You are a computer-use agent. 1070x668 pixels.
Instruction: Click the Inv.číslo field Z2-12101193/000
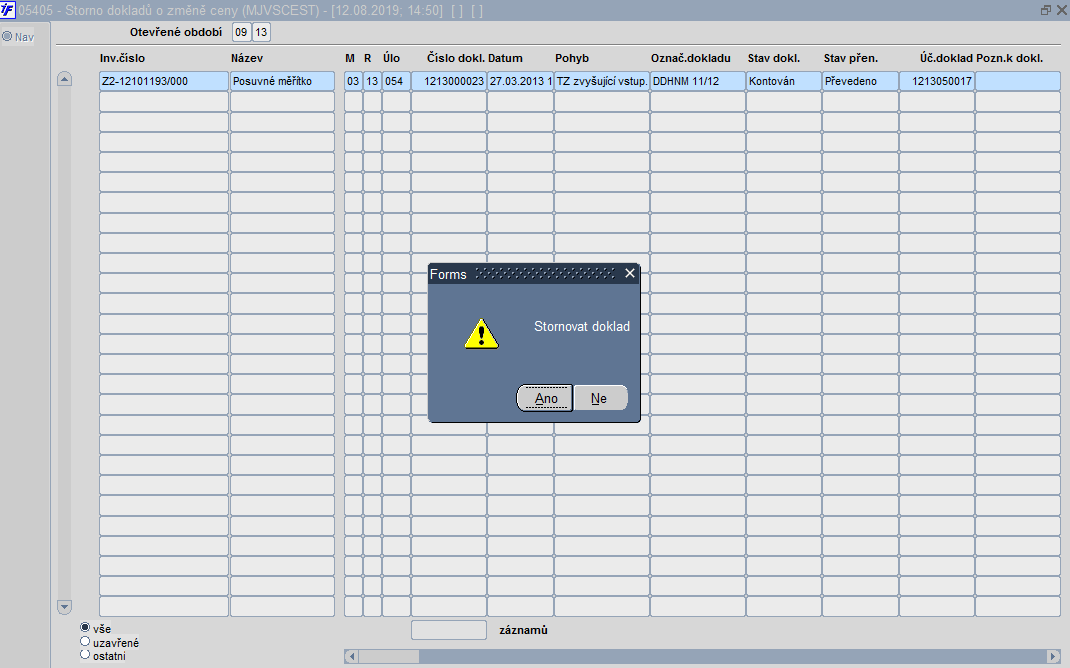click(164, 81)
